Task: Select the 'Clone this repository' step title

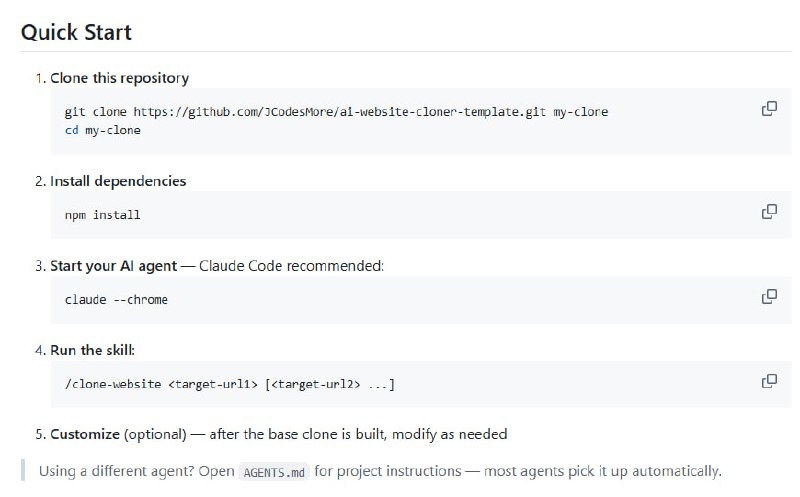Action: point(119,78)
